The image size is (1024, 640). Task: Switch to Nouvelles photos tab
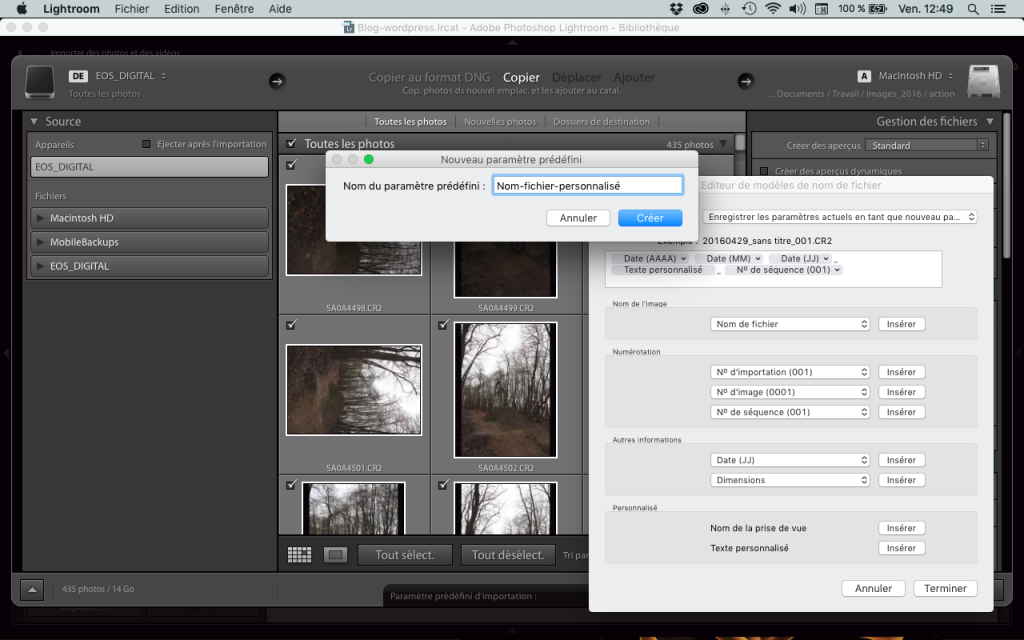[500, 121]
